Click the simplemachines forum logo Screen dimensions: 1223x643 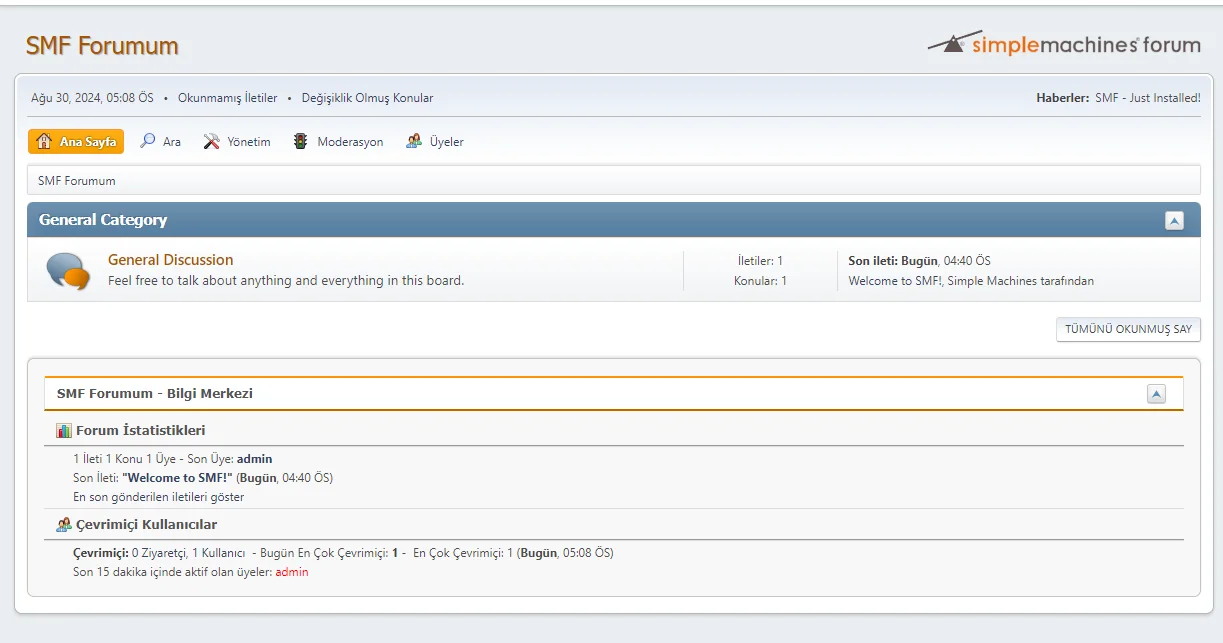click(1064, 44)
